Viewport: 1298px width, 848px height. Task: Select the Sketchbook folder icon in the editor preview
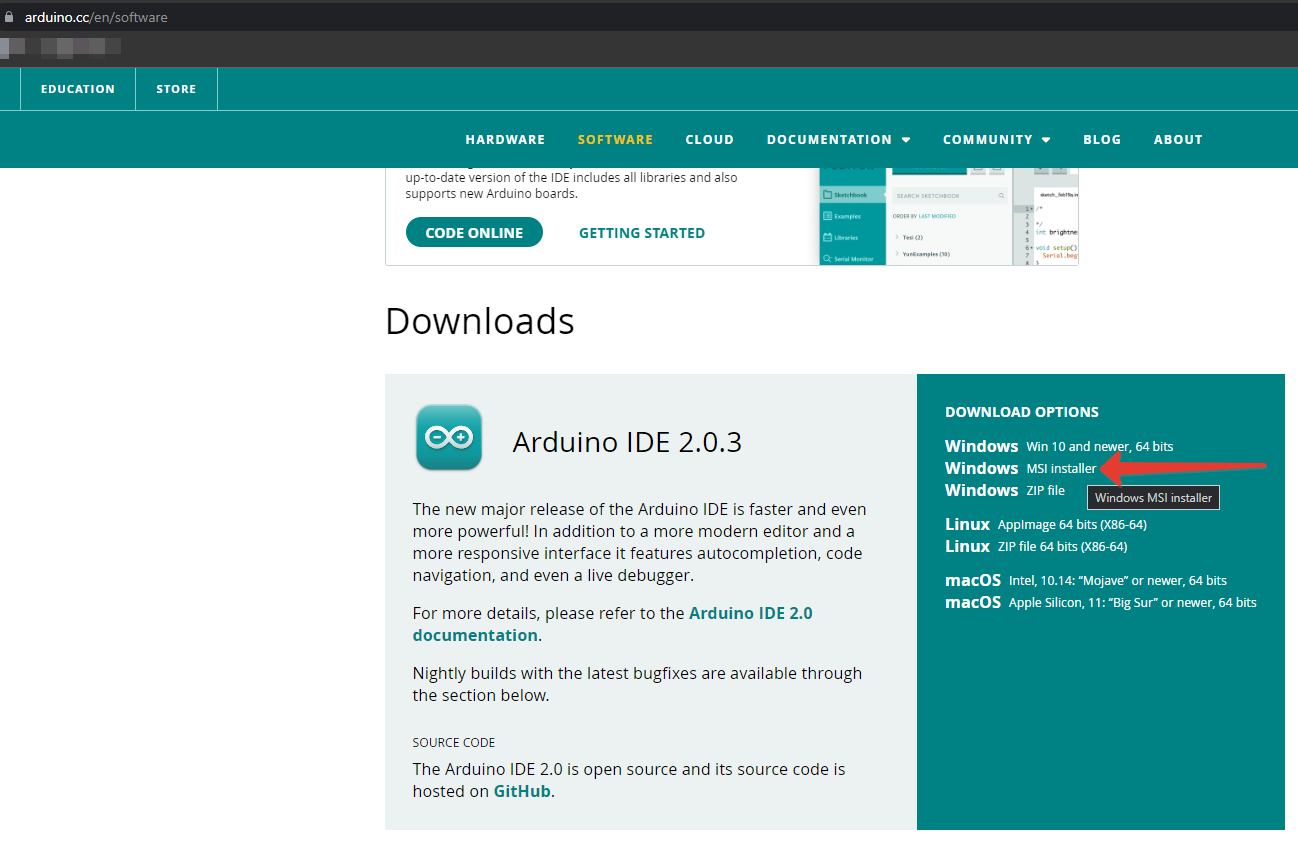click(827, 195)
